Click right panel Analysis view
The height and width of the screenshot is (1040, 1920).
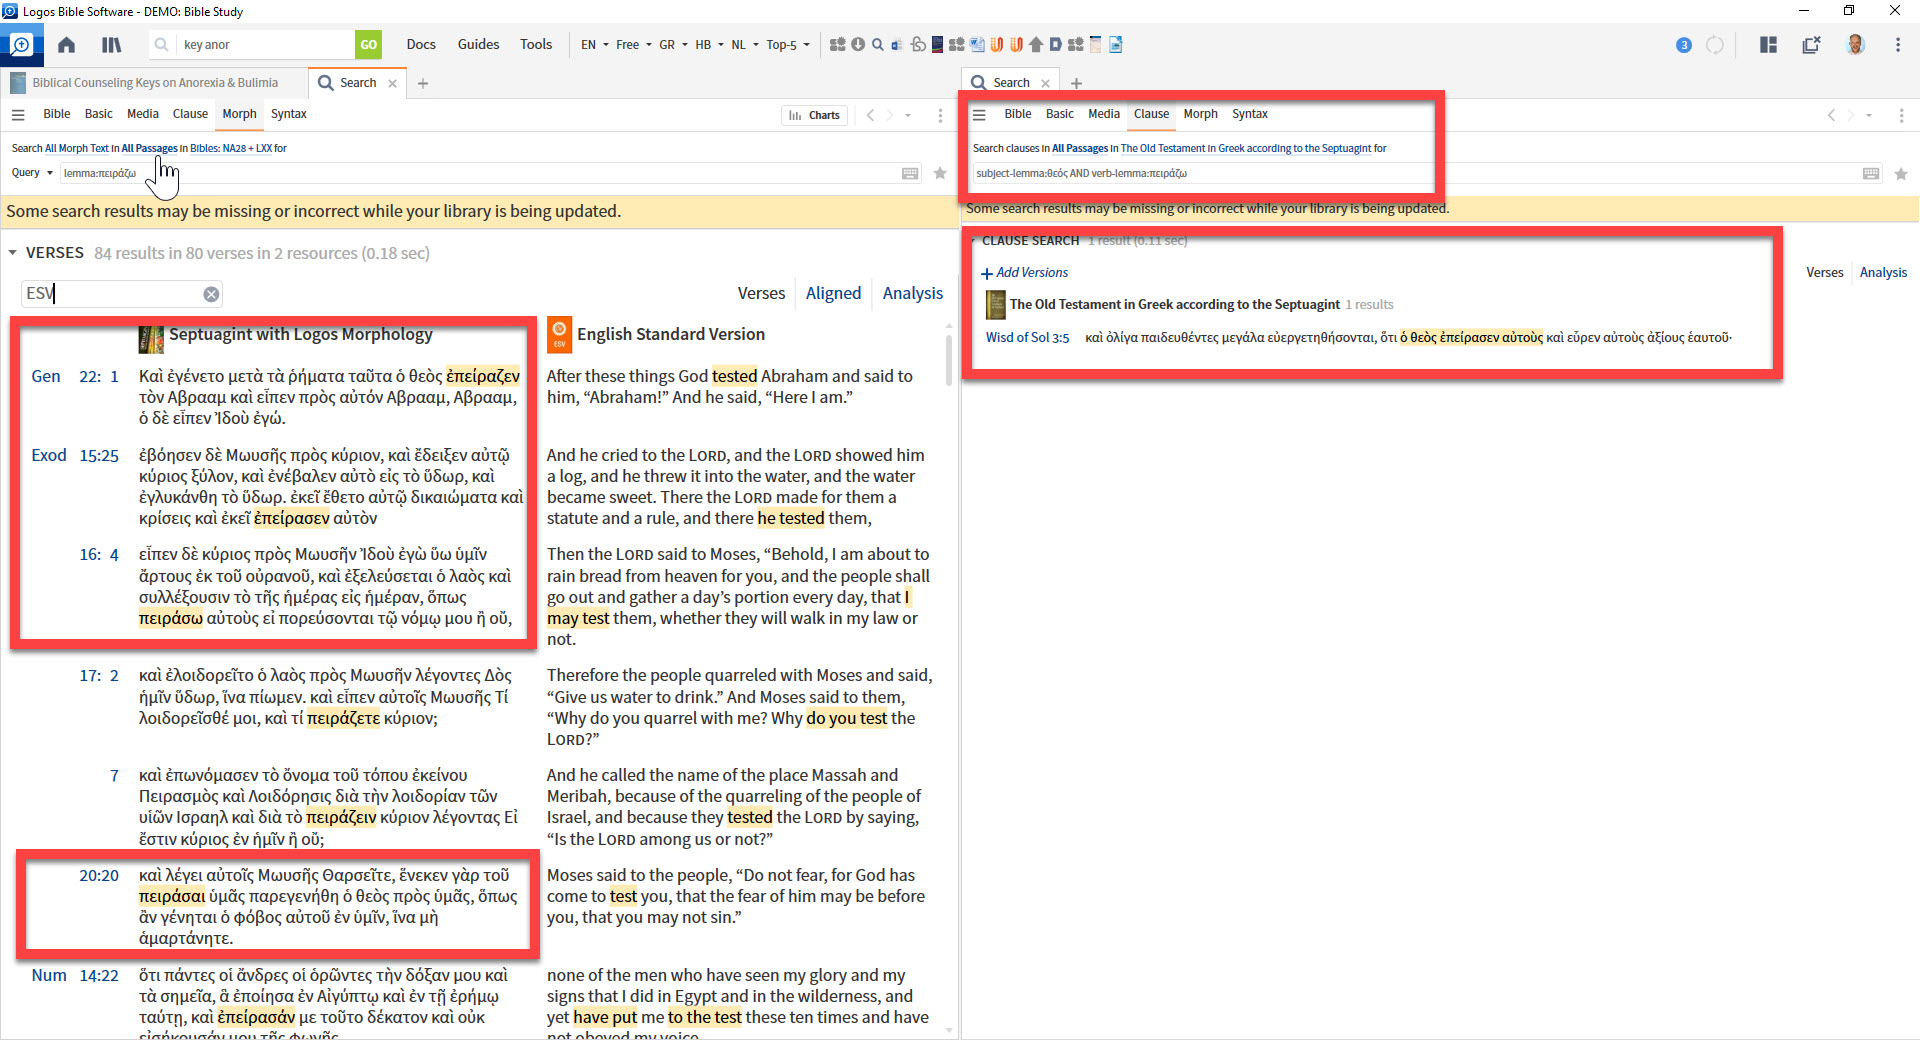pyautogui.click(x=1883, y=273)
